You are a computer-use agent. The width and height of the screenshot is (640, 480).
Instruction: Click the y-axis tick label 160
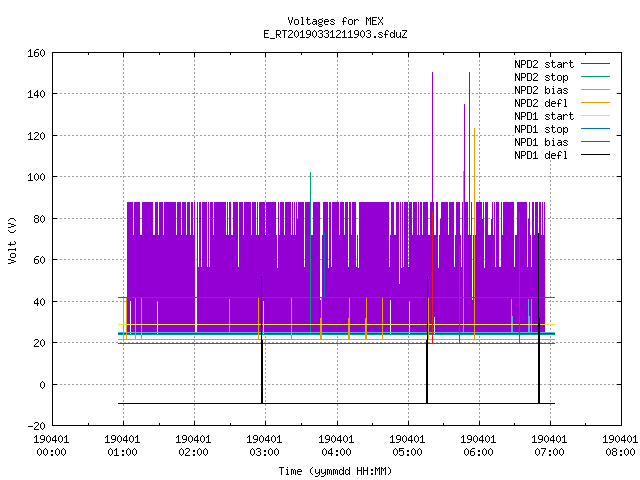(36, 53)
